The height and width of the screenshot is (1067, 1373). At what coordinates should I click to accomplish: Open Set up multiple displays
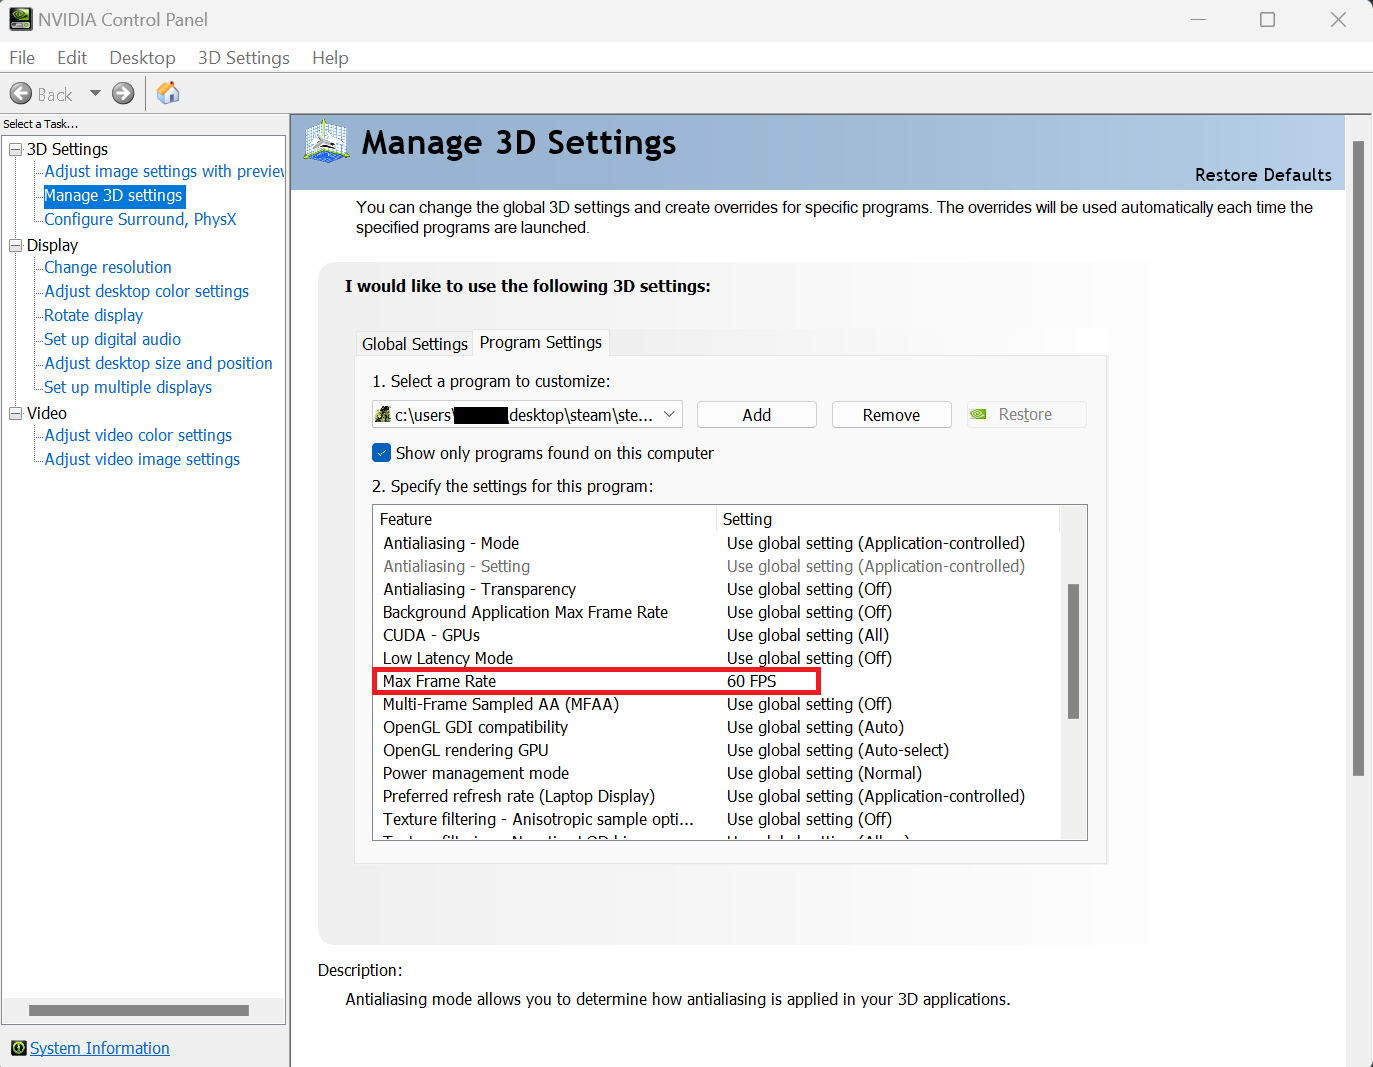(x=128, y=387)
